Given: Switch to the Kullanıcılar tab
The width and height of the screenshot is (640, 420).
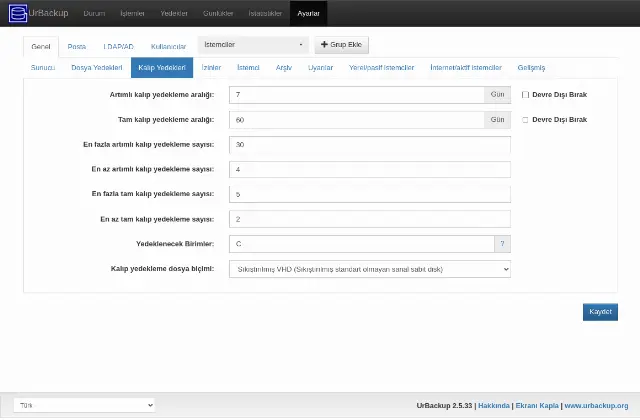Looking at the screenshot, I should click(x=168, y=47).
